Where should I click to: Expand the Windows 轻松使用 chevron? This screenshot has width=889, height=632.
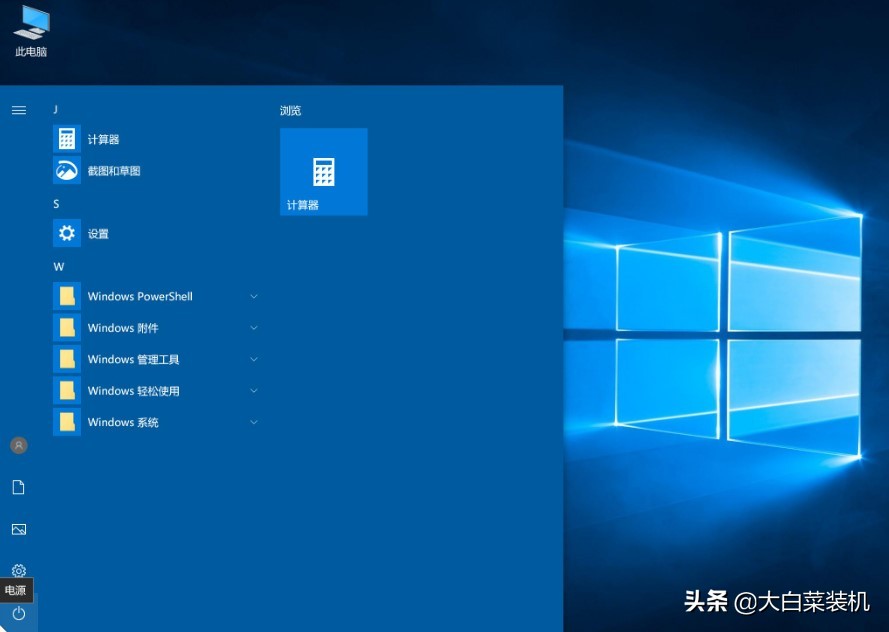[x=254, y=391]
